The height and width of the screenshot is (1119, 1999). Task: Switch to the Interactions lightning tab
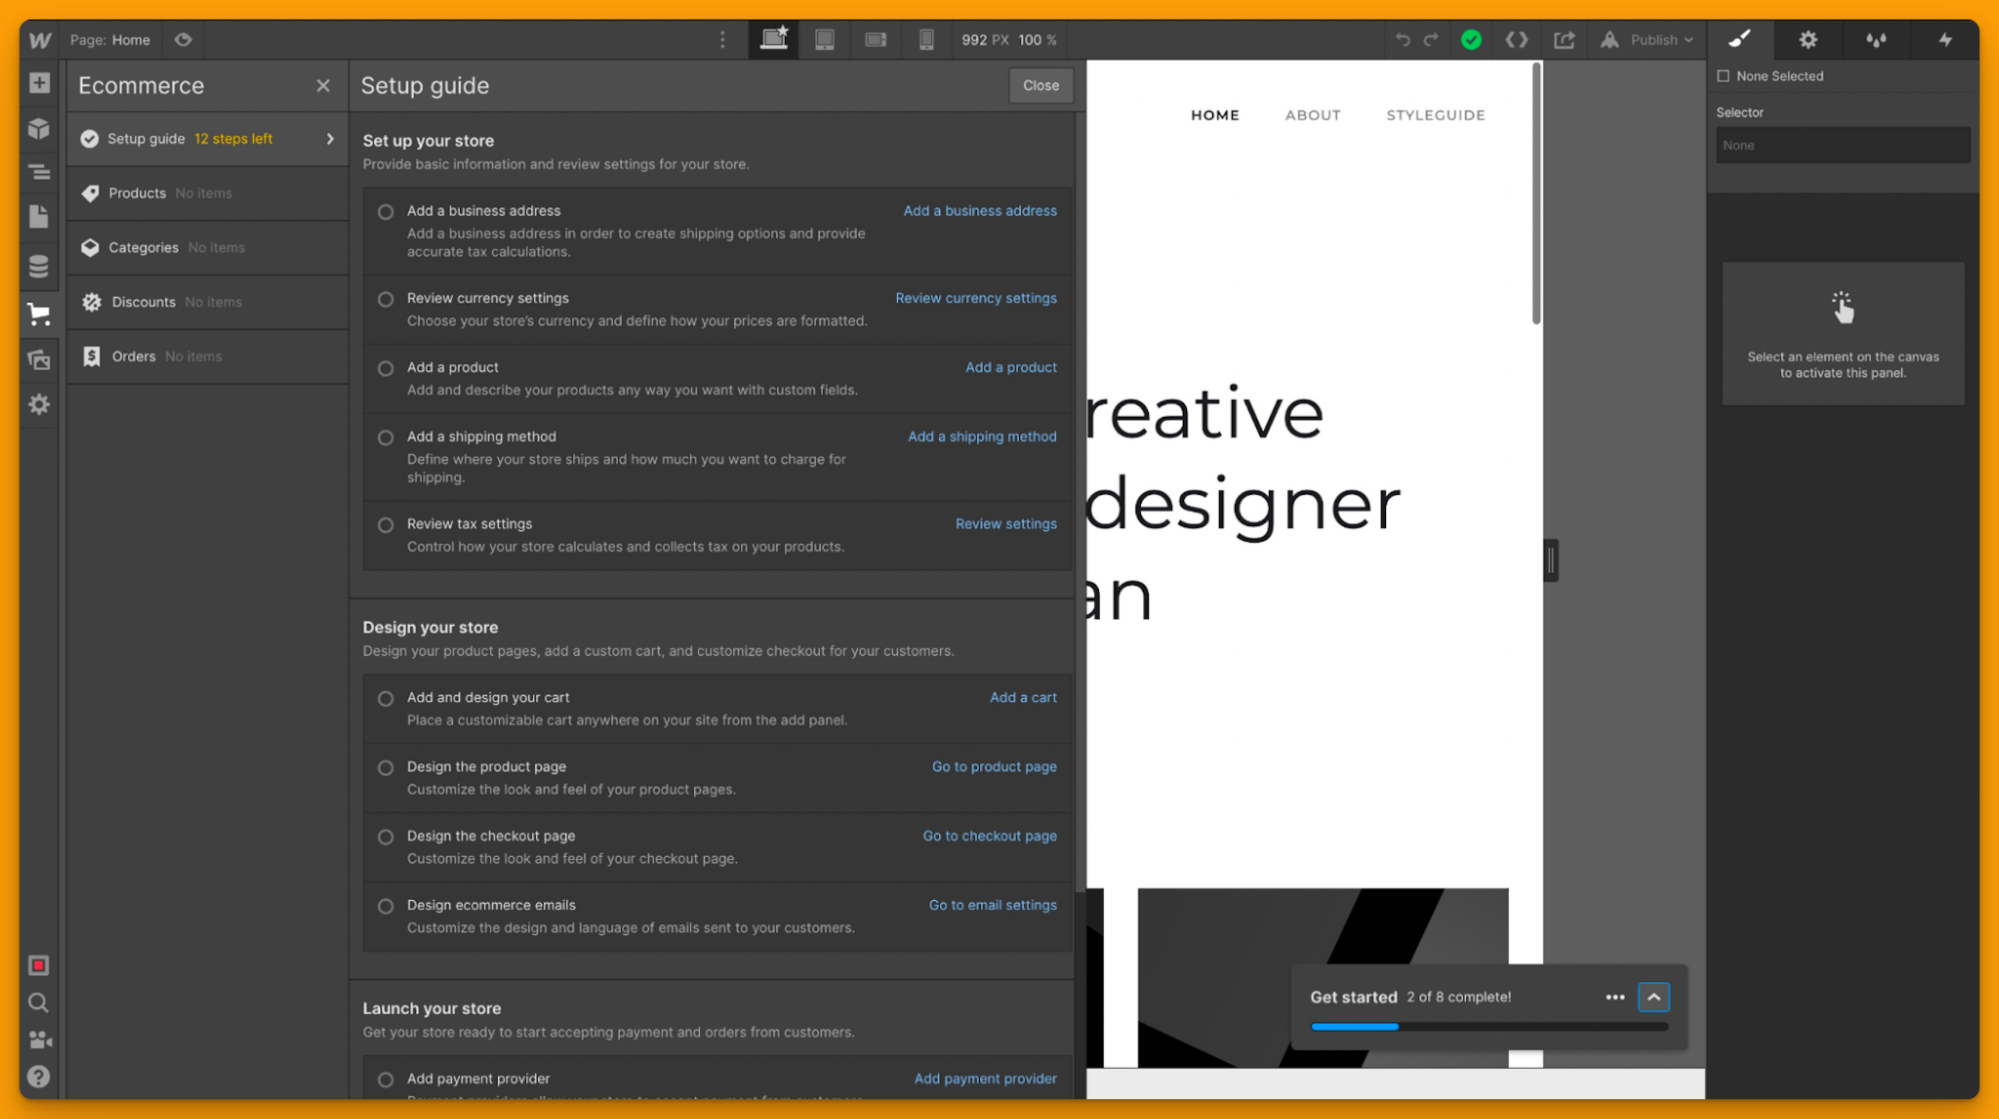tap(1945, 40)
